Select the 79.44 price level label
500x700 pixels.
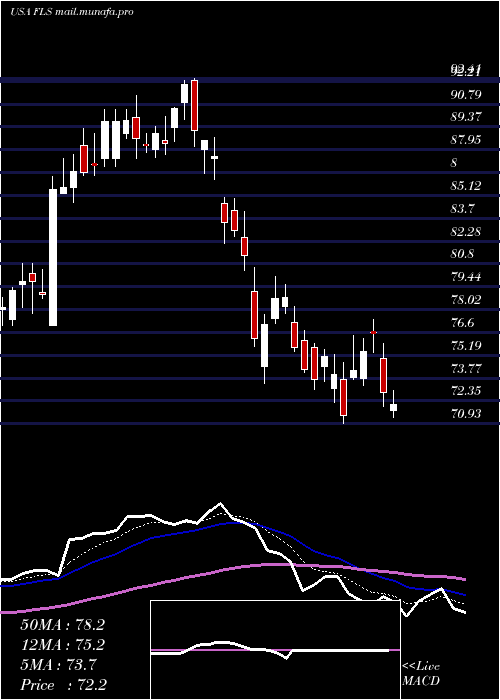point(466,277)
